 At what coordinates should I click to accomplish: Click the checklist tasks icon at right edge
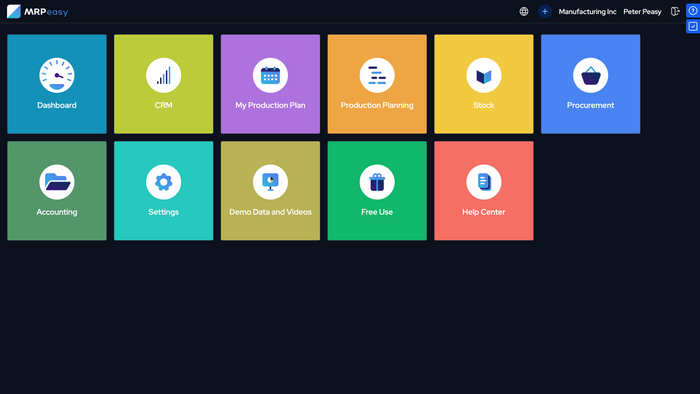tap(693, 26)
